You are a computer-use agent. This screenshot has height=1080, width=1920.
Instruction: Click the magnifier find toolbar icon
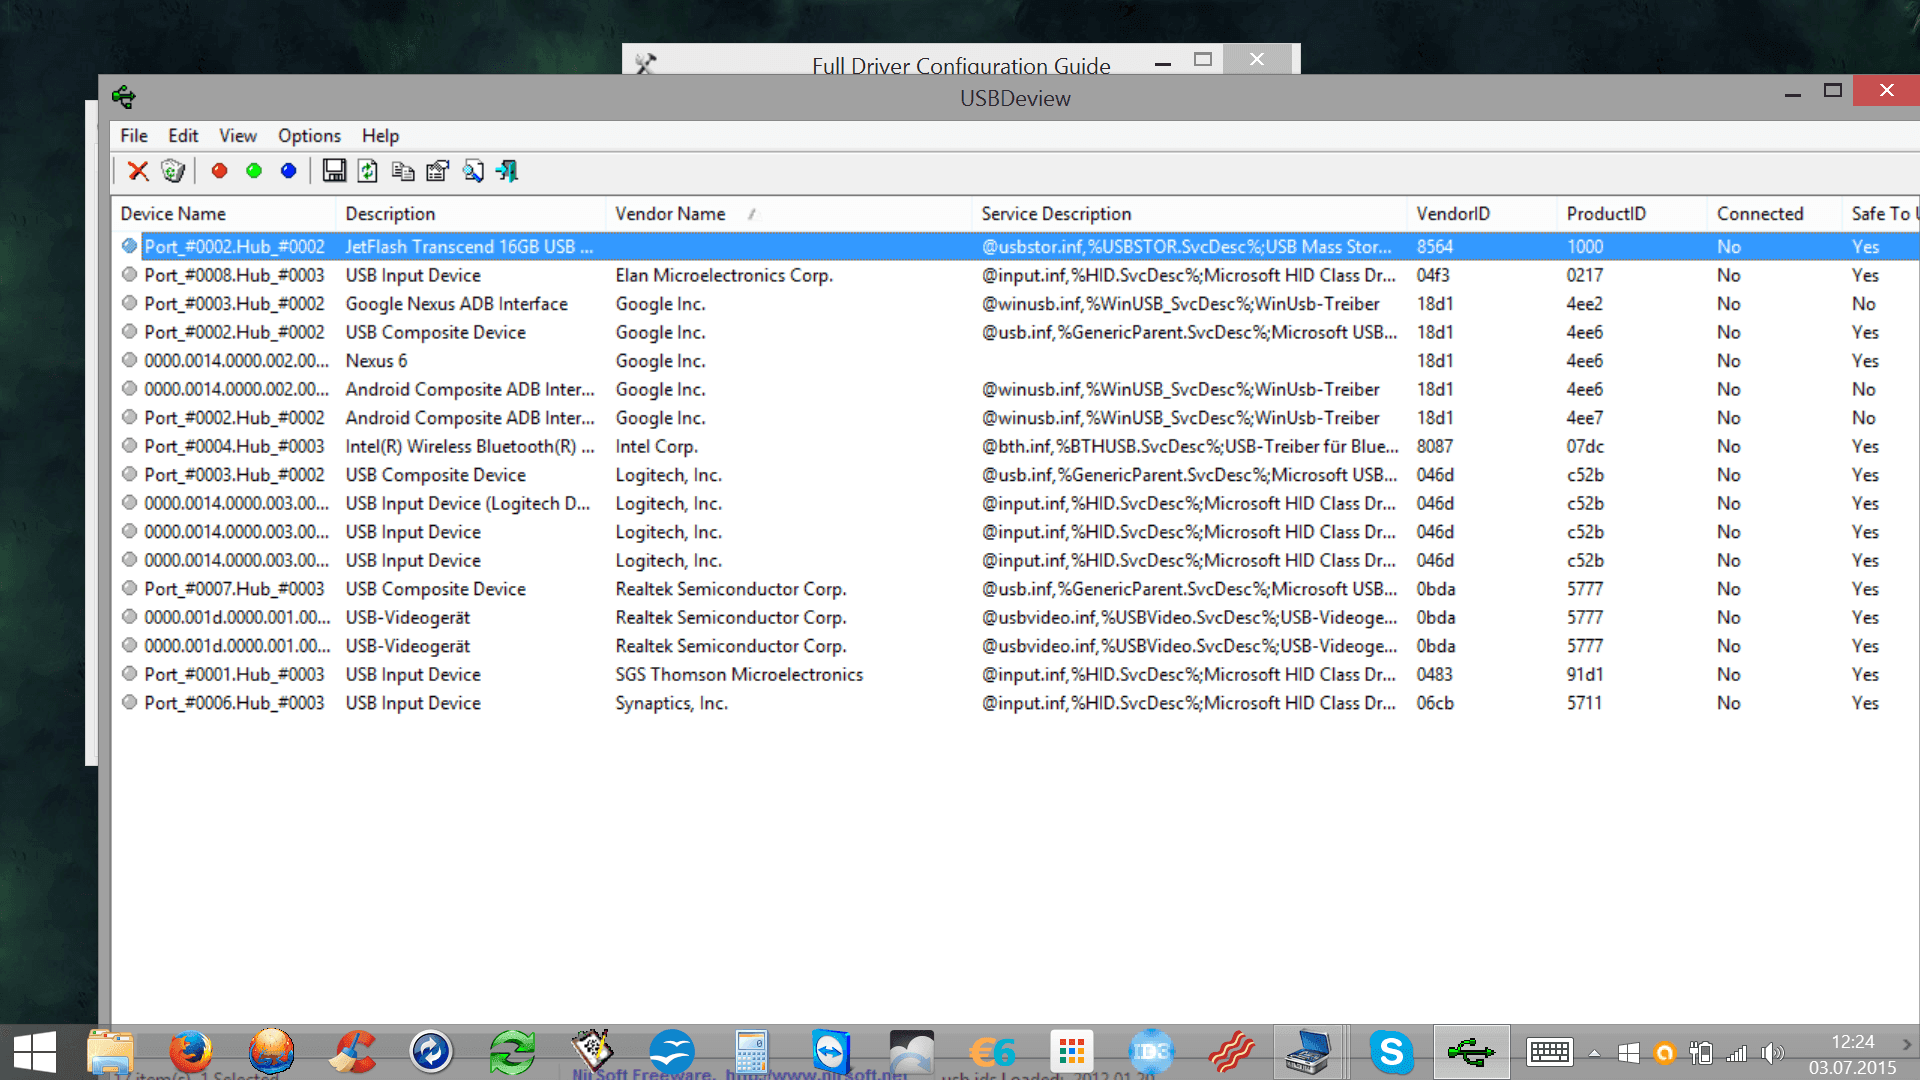coord(473,171)
